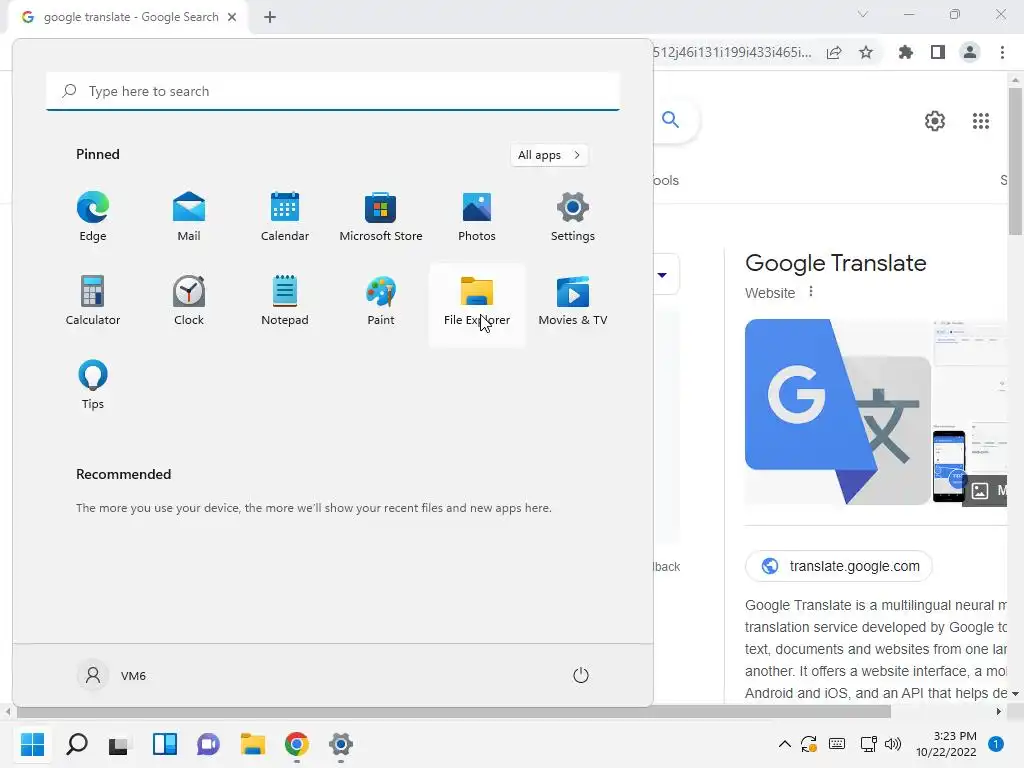Expand the translate language dropdown arrow

click(x=662, y=275)
